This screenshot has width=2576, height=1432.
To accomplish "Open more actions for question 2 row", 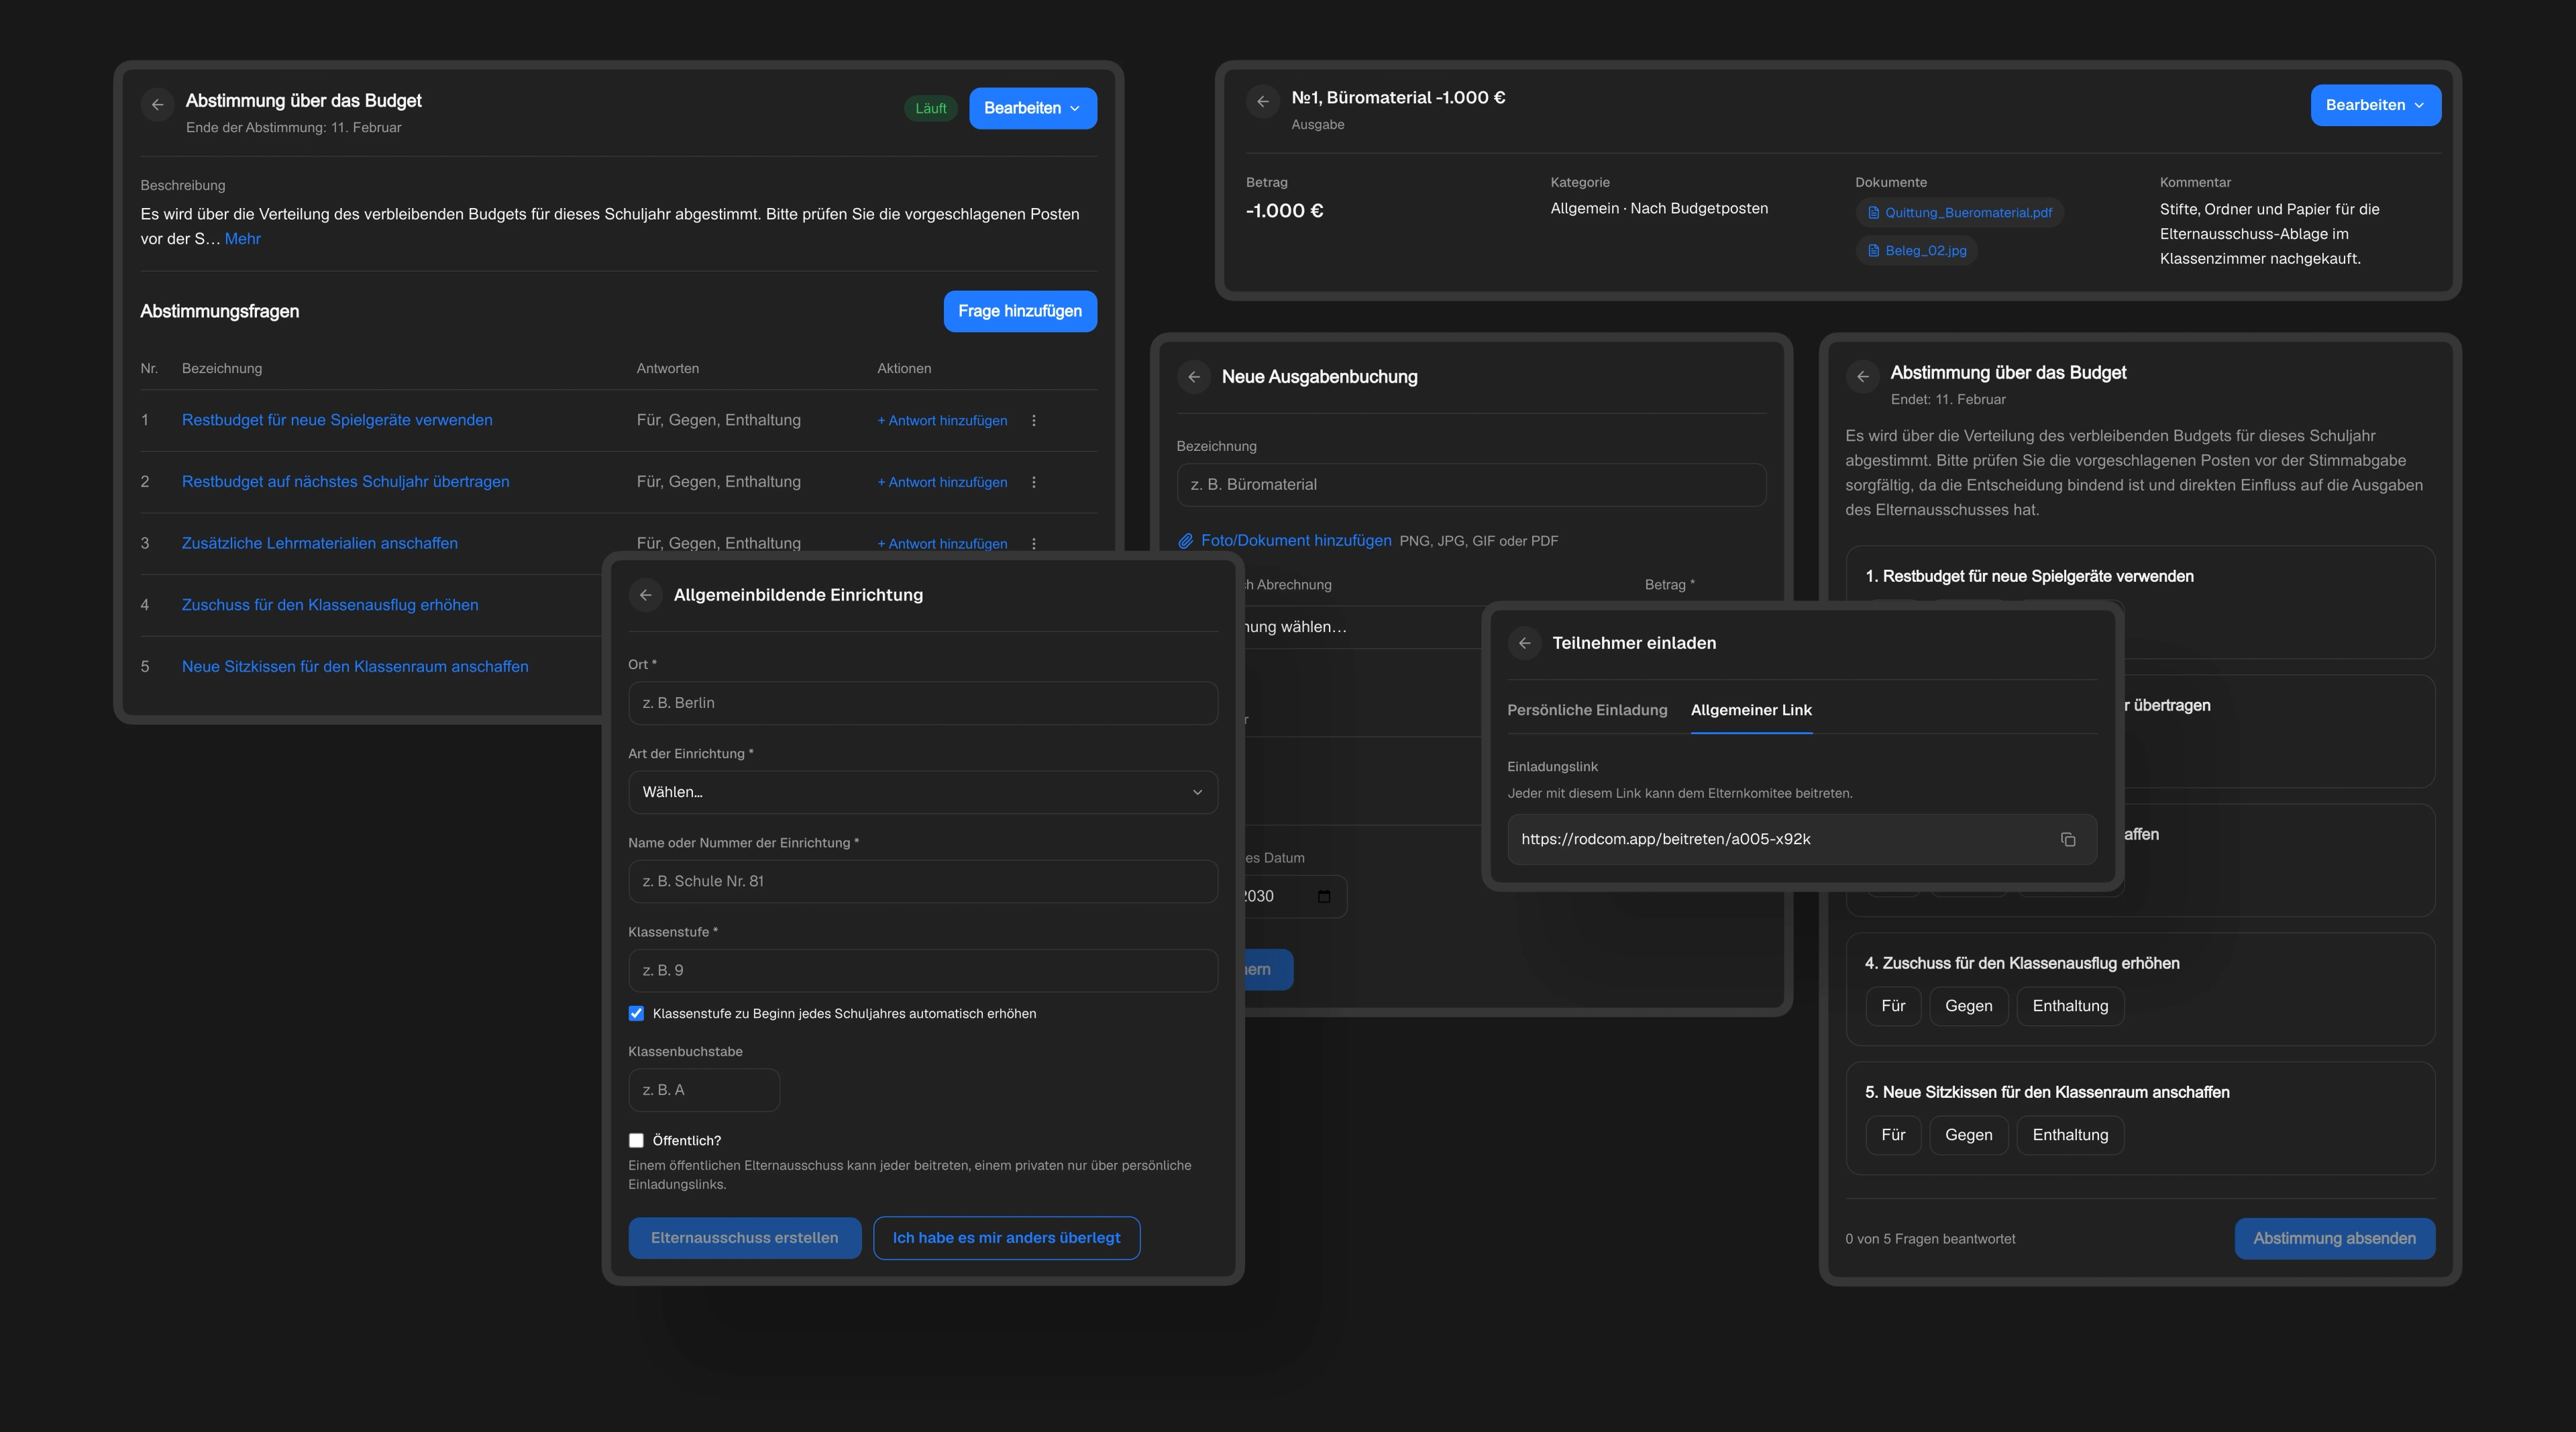I will click(x=1033, y=482).
